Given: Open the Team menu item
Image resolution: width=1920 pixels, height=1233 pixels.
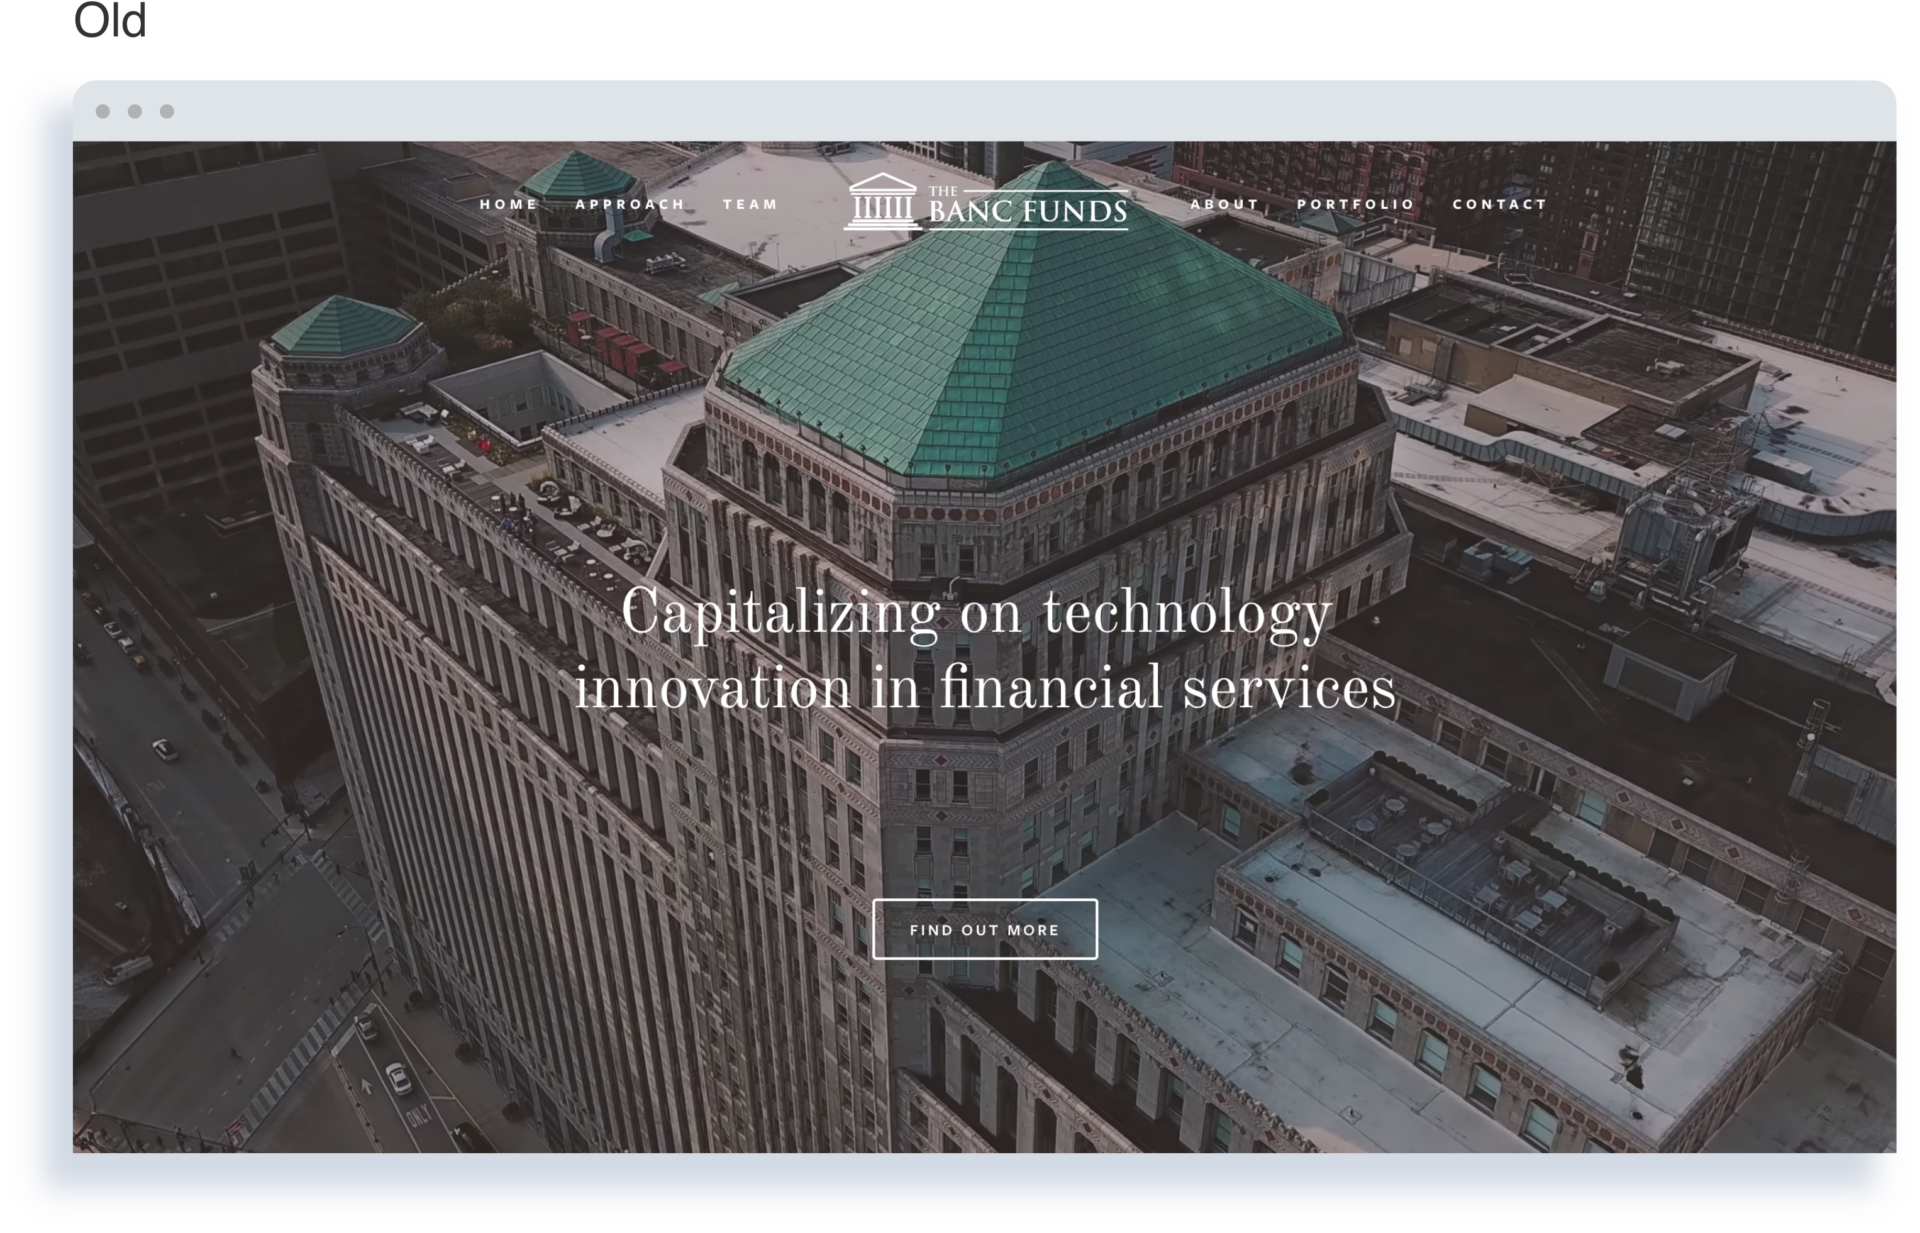Looking at the screenshot, I should pyautogui.click(x=750, y=204).
